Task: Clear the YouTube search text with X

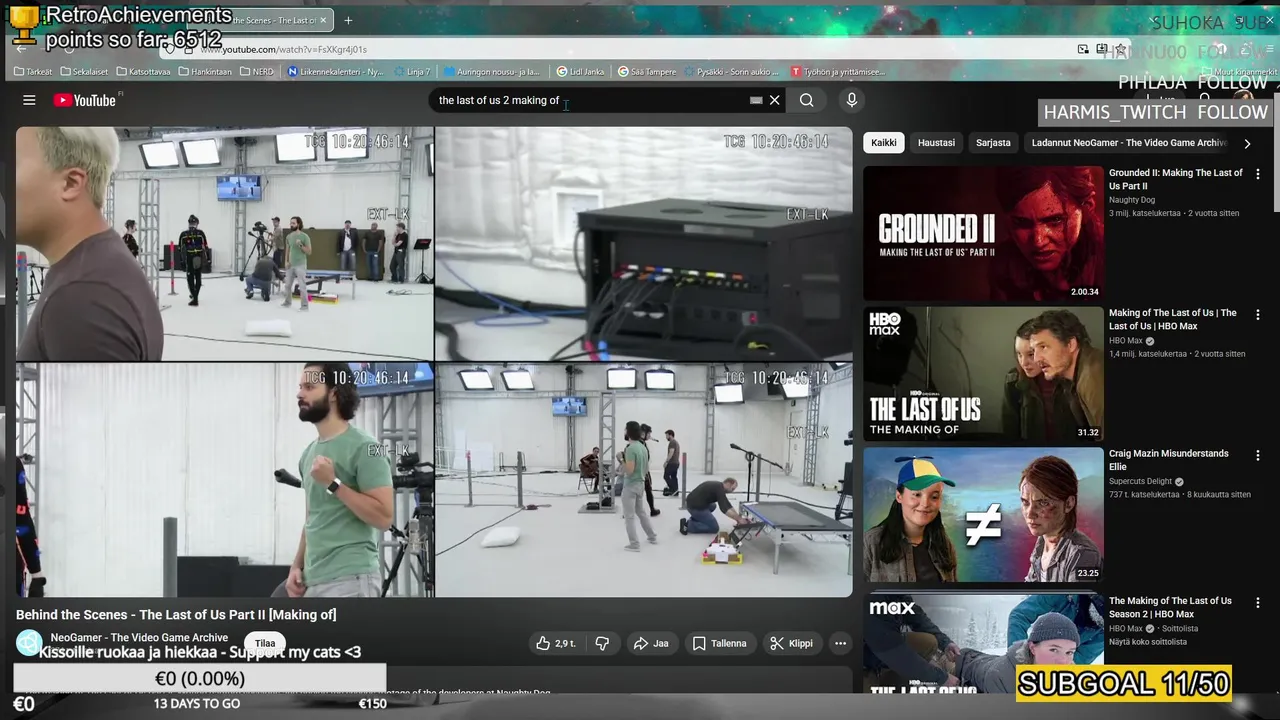Action: pyautogui.click(x=774, y=100)
